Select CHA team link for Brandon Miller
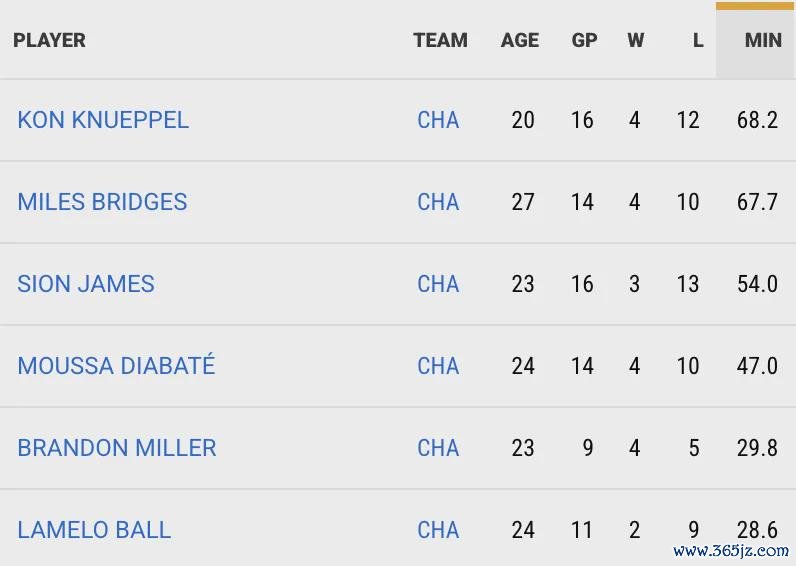Screen dimensions: 796x566 [438, 448]
